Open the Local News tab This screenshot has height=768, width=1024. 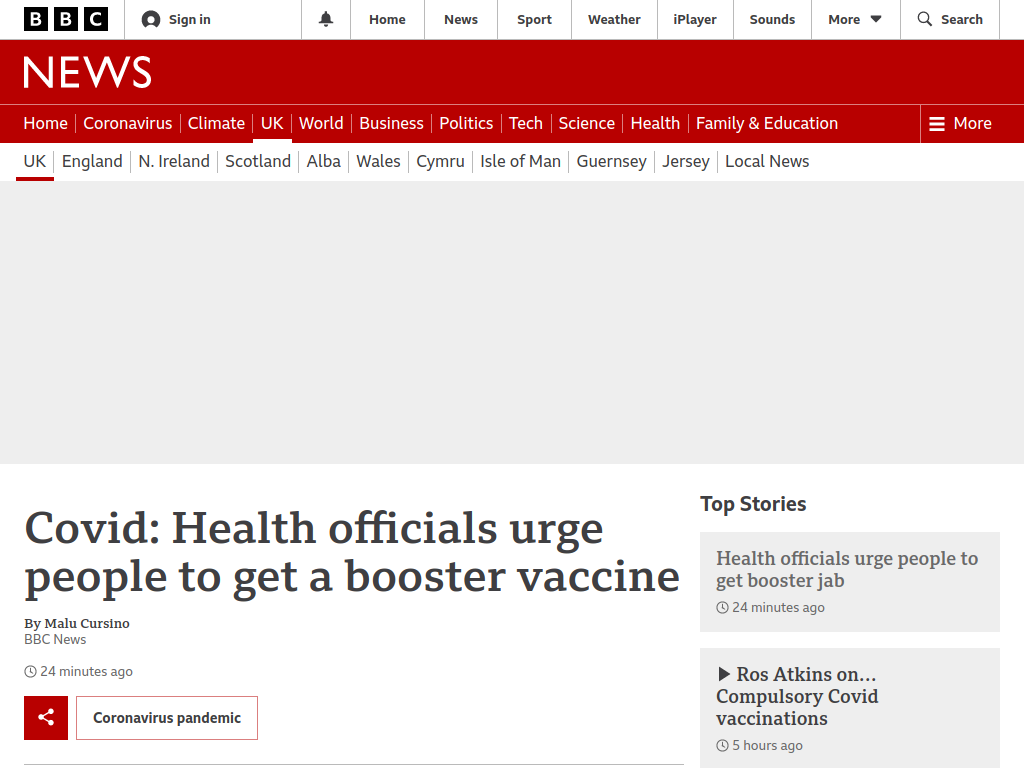767,161
